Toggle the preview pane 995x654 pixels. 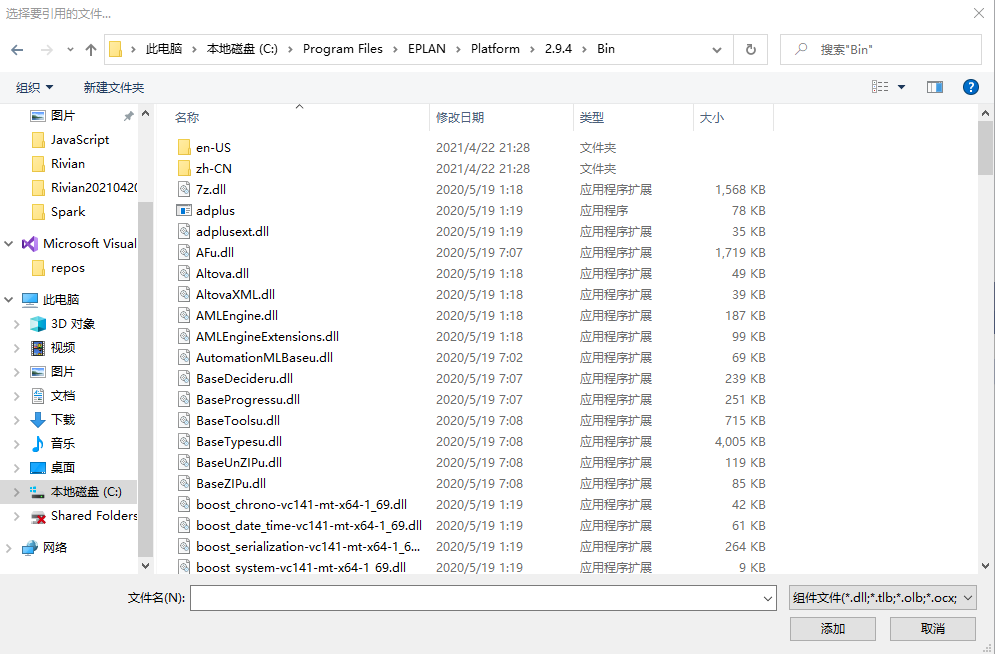[x=934, y=87]
